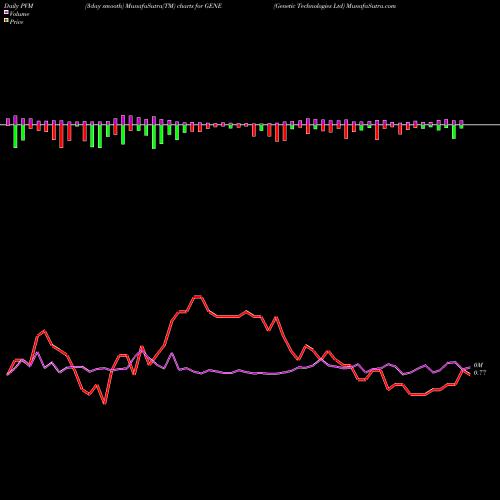The image size is (500, 500).
Task: Click the magenta Volume legend swatch
Action: click(x=6, y=12)
